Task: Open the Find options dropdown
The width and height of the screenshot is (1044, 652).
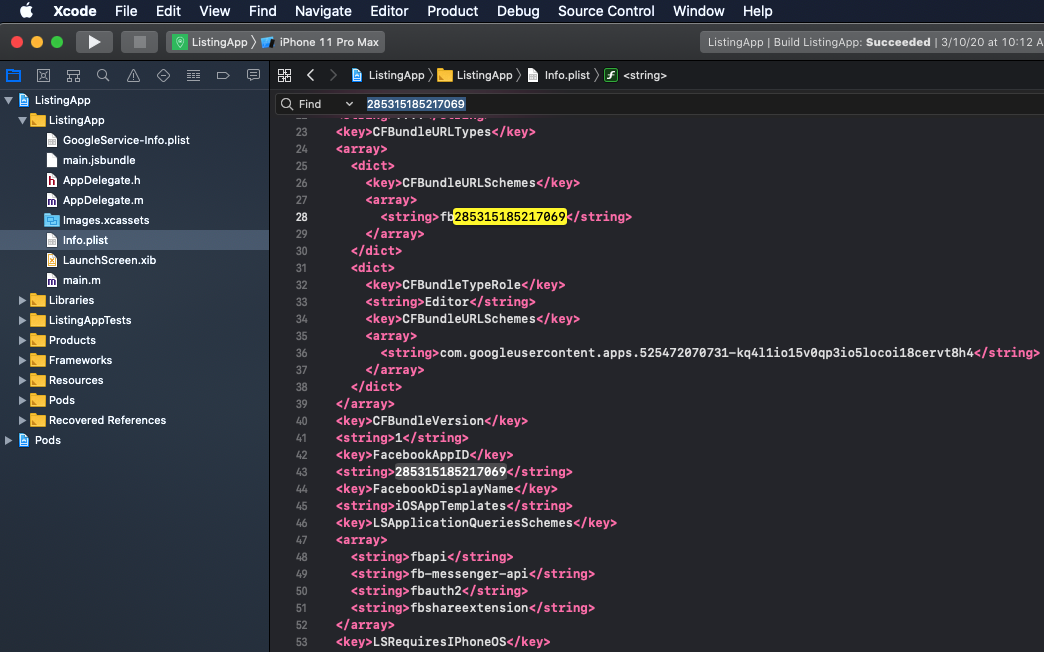Action: (x=349, y=104)
